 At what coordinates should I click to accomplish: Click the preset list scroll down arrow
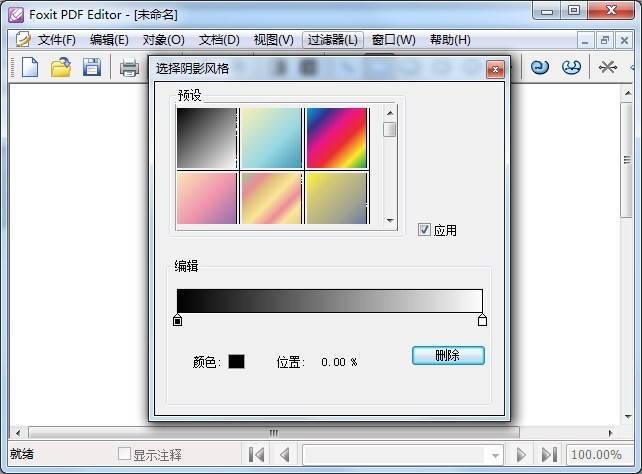390,221
